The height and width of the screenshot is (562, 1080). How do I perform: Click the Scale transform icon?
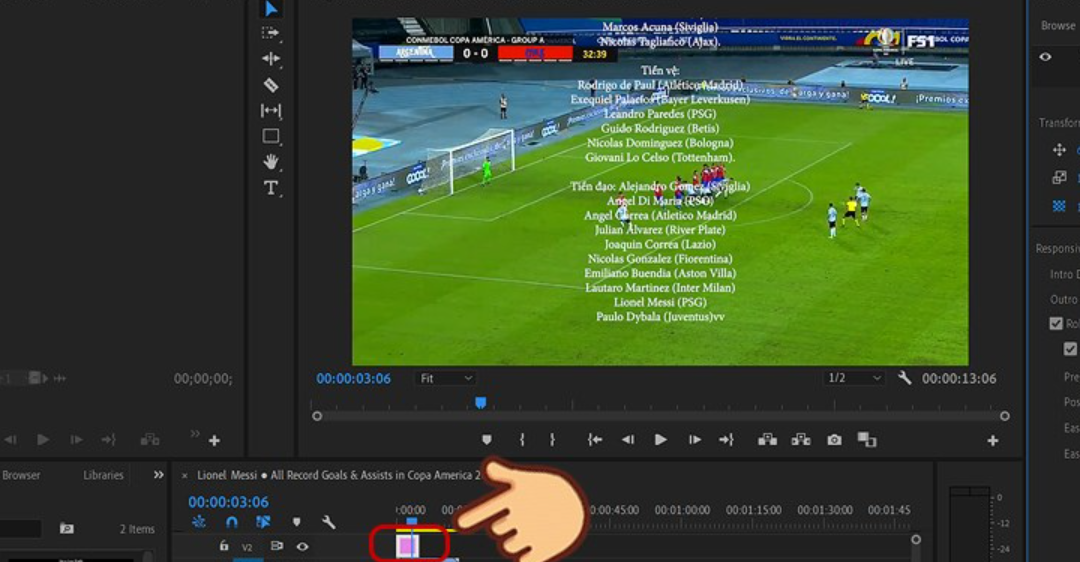1059,178
